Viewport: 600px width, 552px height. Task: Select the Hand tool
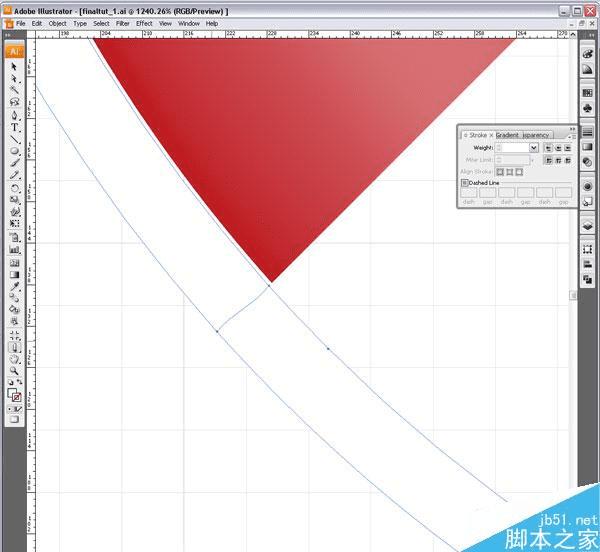click(x=14, y=359)
